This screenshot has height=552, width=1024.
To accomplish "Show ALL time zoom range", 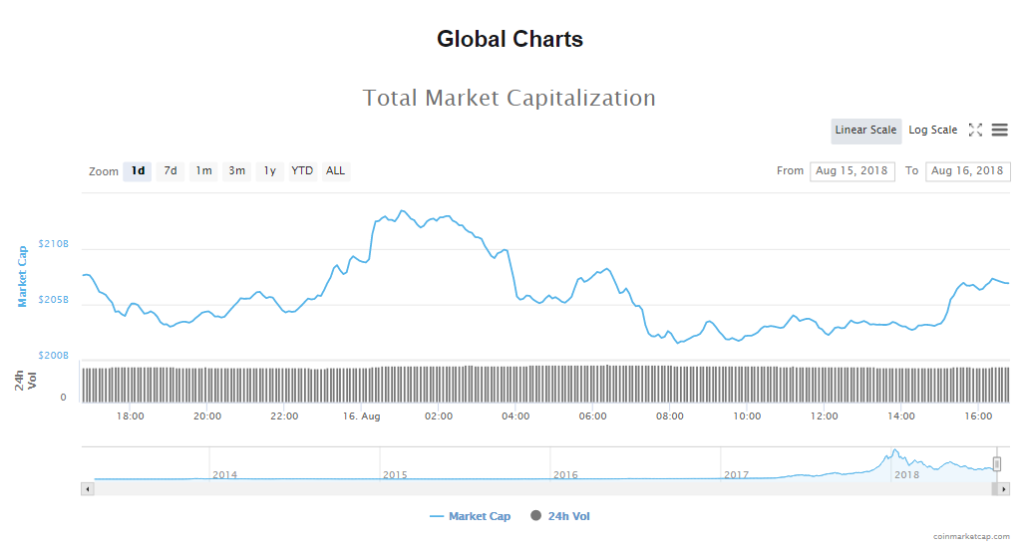I will pos(336,171).
